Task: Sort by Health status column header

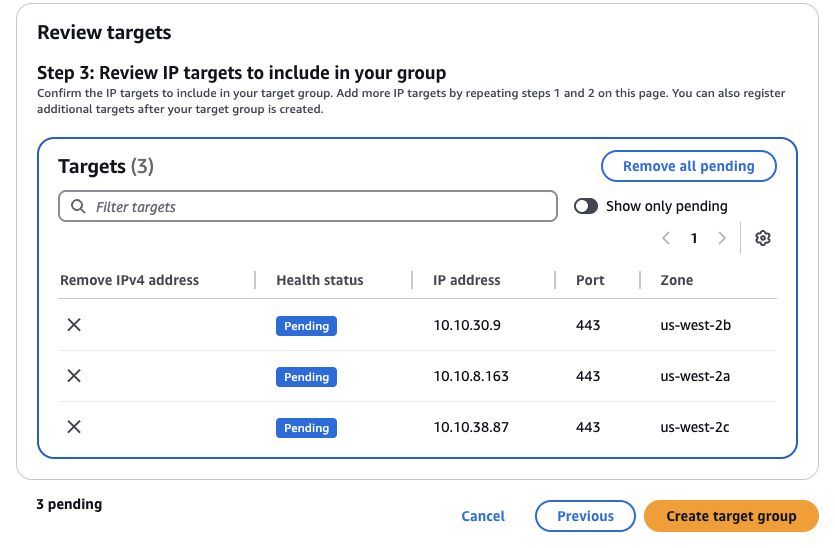Action: pyautogui.click(x=320, y=280)
